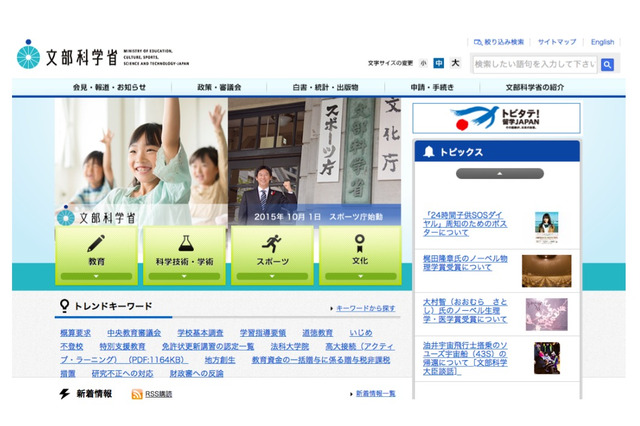Open the 法科大学院 keyword link

point(290,346)
